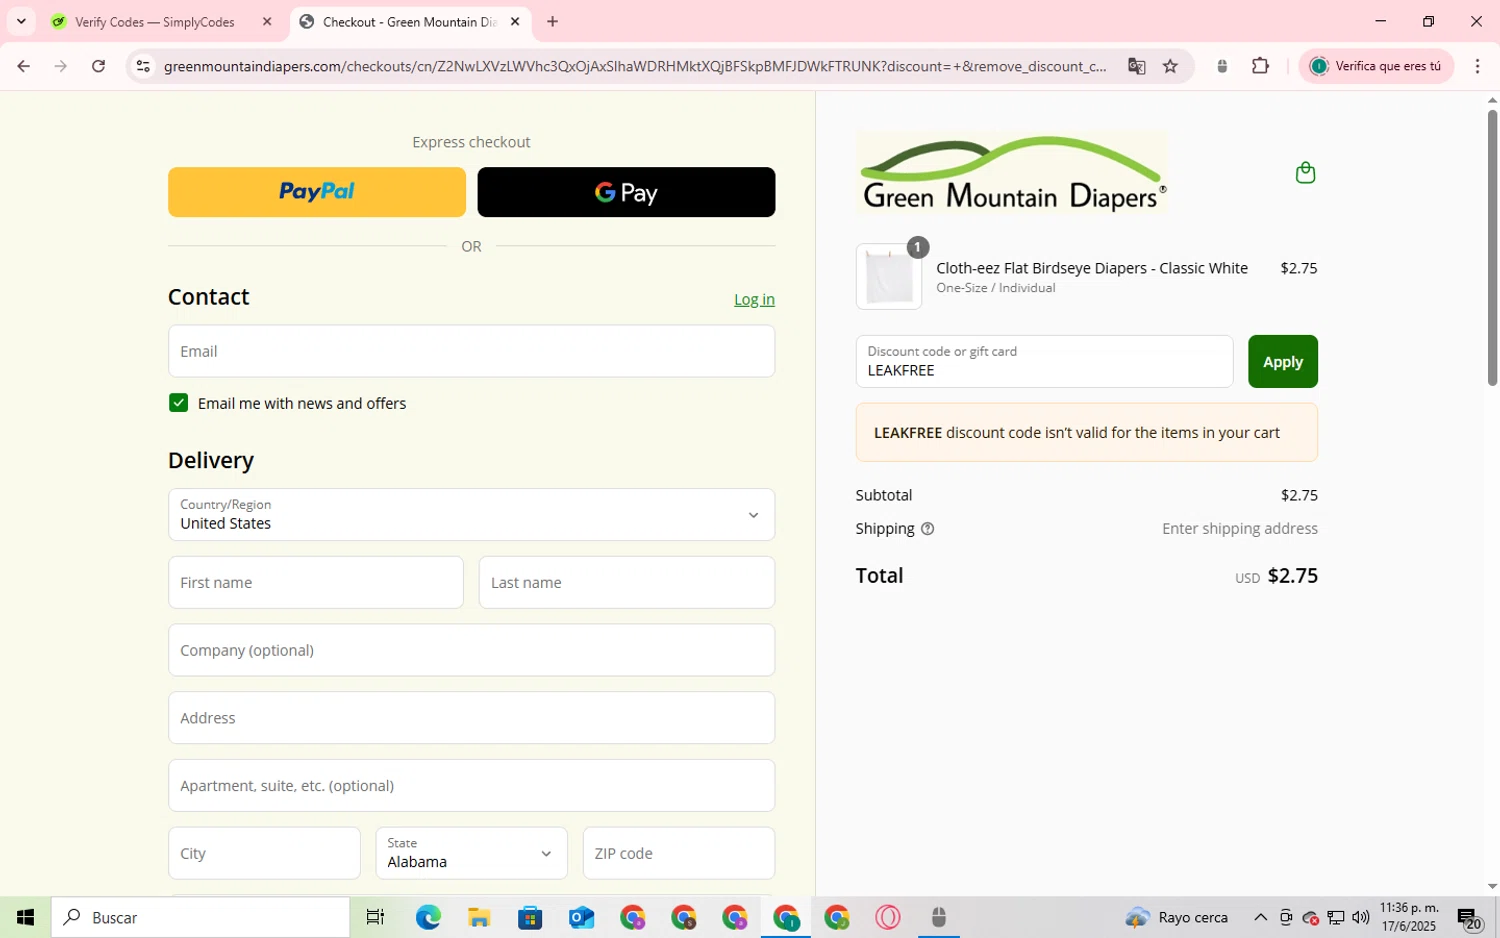This screenshot has width=1500, height=938.
Task: Click the ZIP code field
Action: pyautogui.click(x=679, y=853)
